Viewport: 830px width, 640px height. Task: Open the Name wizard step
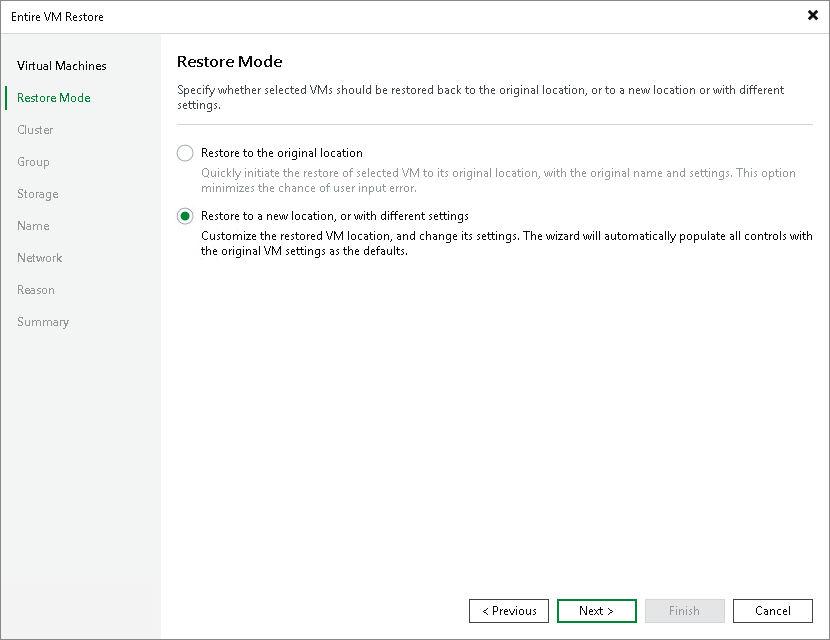click(x=33, y=226)
